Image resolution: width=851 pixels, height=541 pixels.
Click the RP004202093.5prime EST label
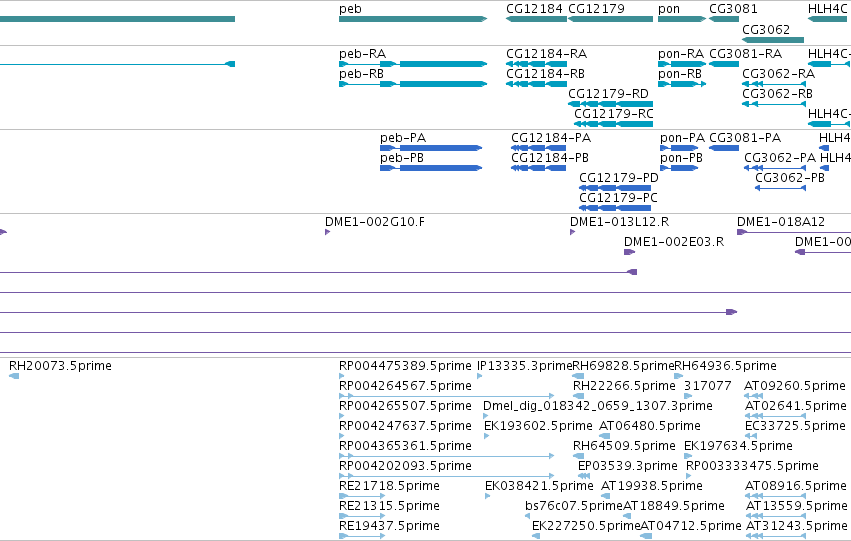(x=405, y=466)
